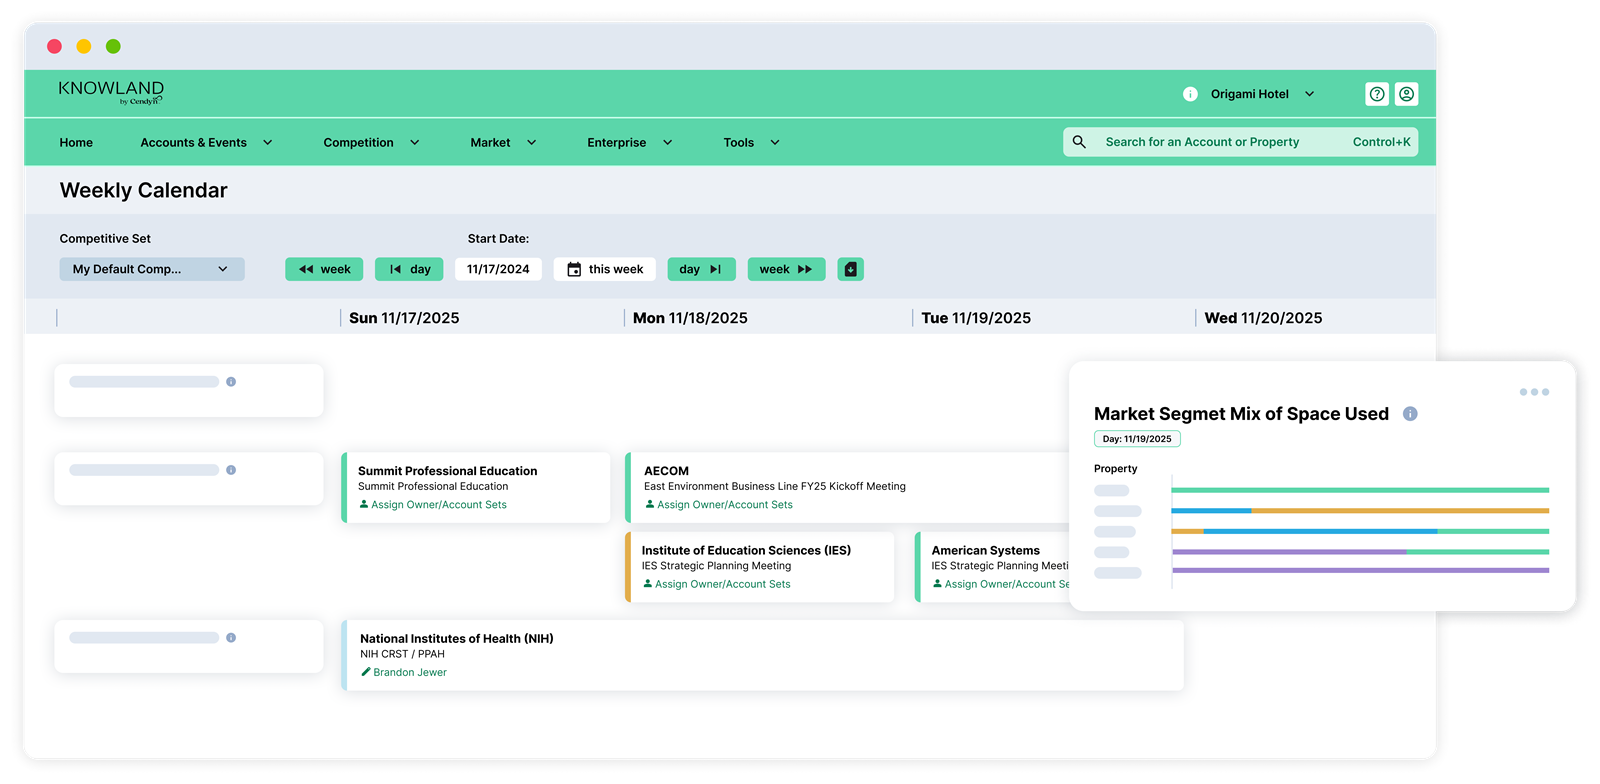Open the Competition menu
This screenshot has width=1600, height=784.
pyautogui.click(x=371, y=142)
